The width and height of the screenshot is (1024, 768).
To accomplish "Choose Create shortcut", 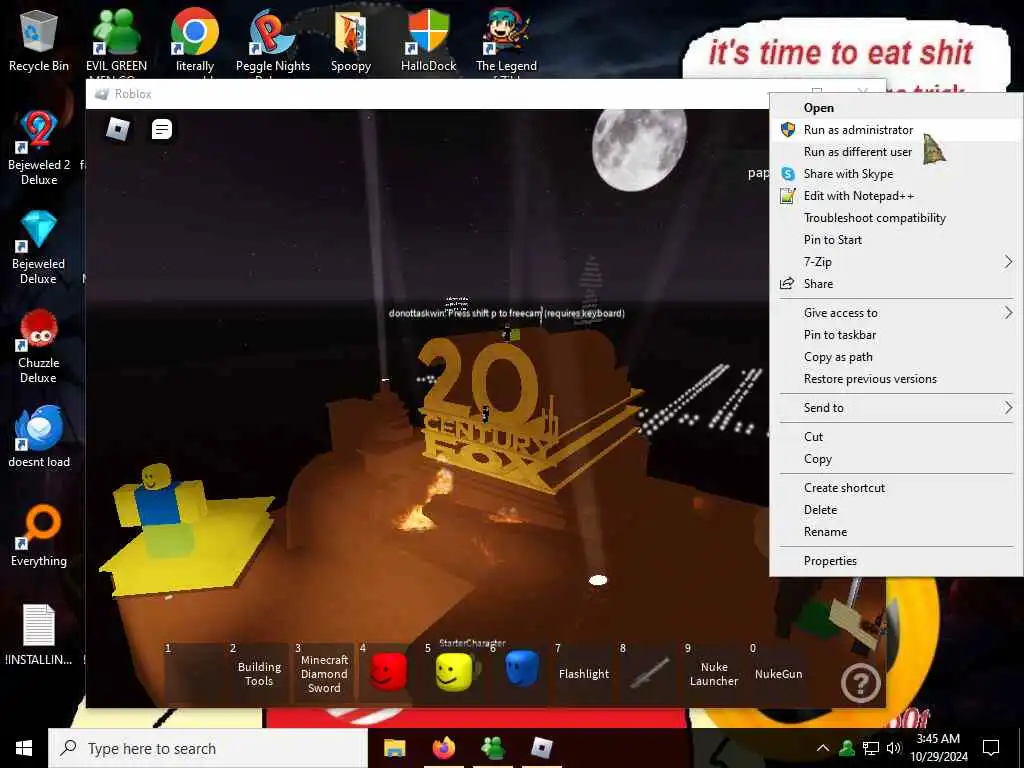I will tap(896, 488).
